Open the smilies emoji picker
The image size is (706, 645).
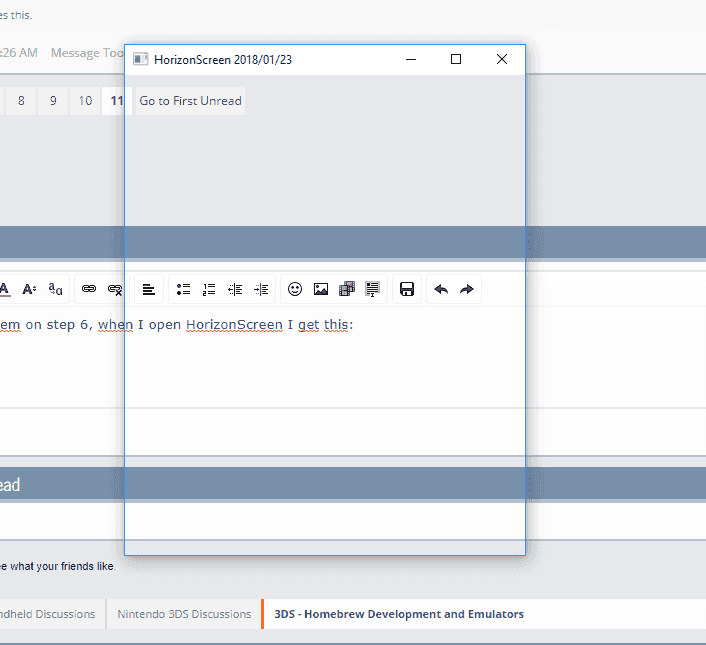(295, 289)
